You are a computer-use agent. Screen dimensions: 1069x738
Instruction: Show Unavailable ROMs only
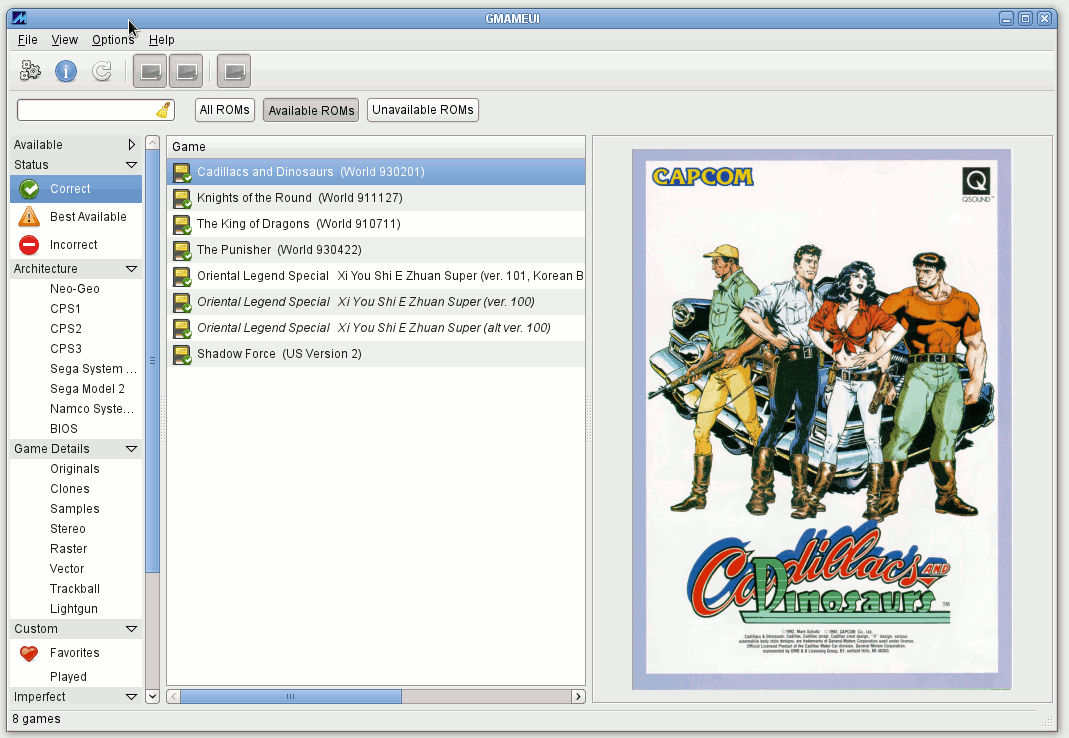pos(423,110)
